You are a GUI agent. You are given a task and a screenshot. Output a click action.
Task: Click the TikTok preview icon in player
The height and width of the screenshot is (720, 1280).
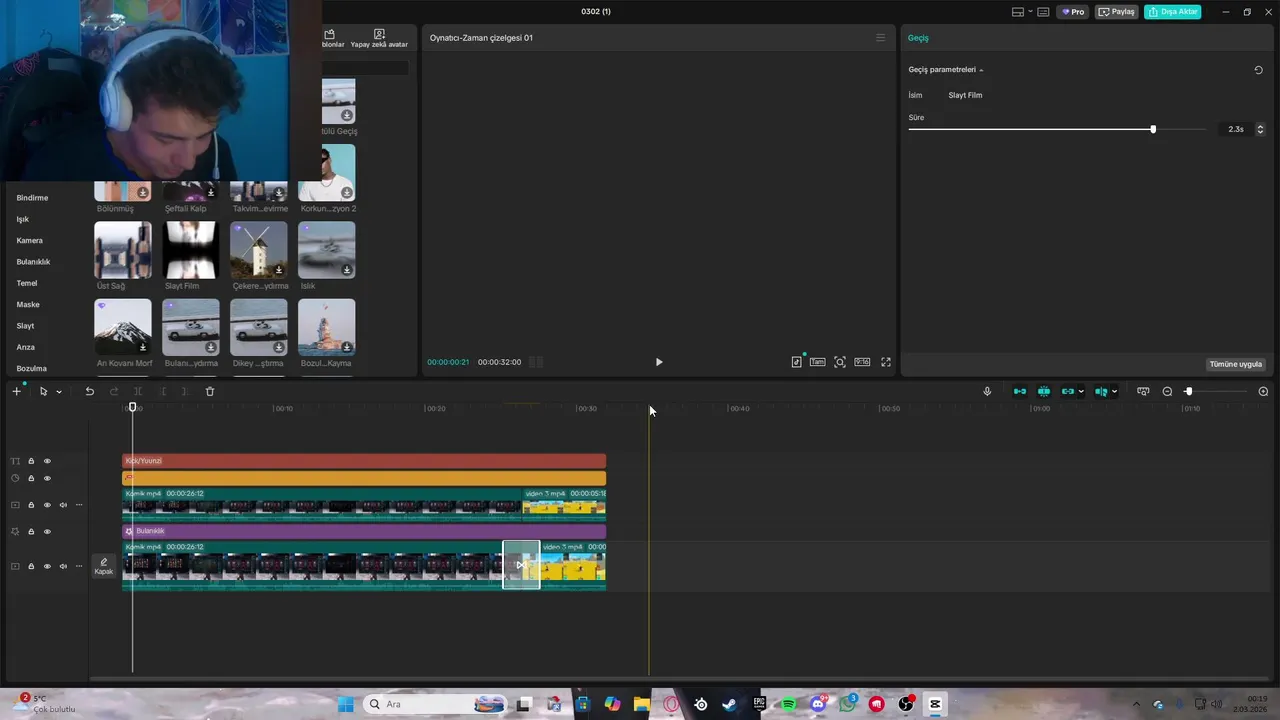click(x=797, y=361)
